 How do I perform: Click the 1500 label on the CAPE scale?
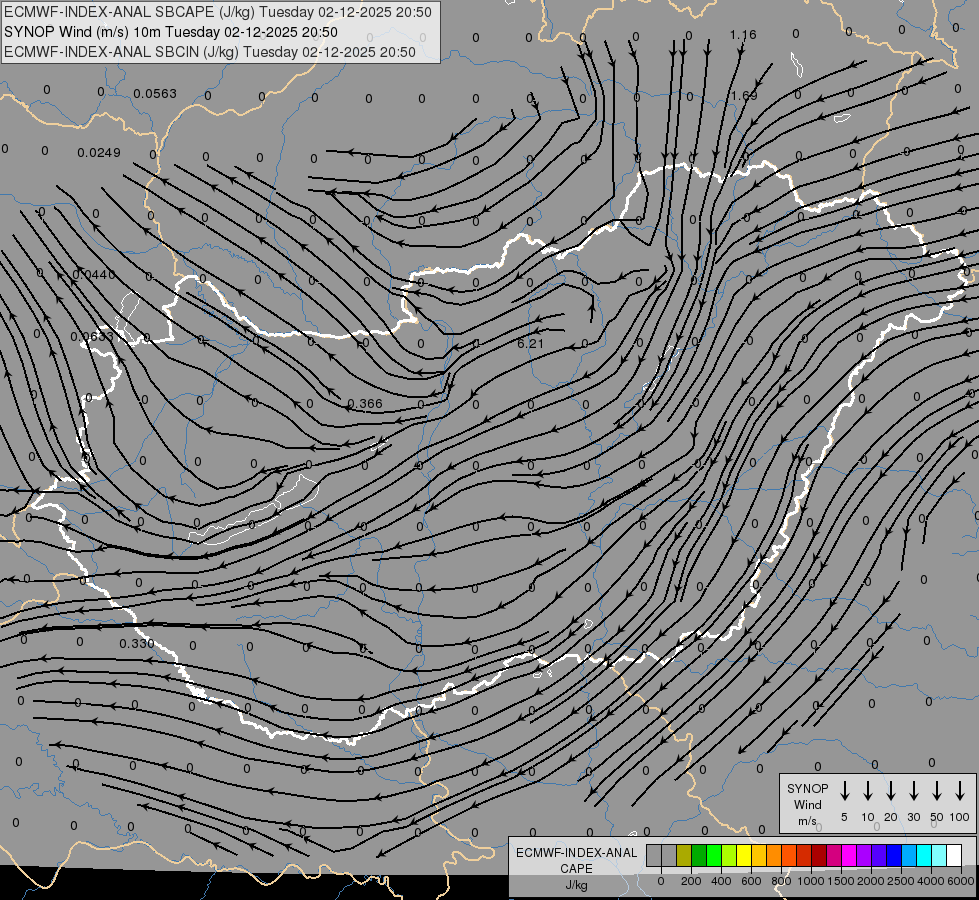tap(841, 881)
